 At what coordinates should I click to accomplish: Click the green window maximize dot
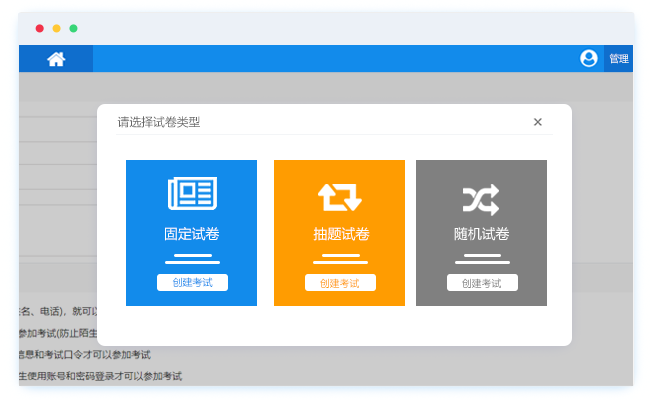click(73, 29)
